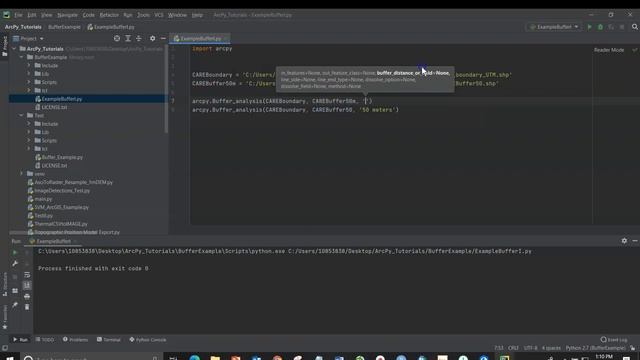
Task: Open the View menu
Action: click(x=47, y=15)
